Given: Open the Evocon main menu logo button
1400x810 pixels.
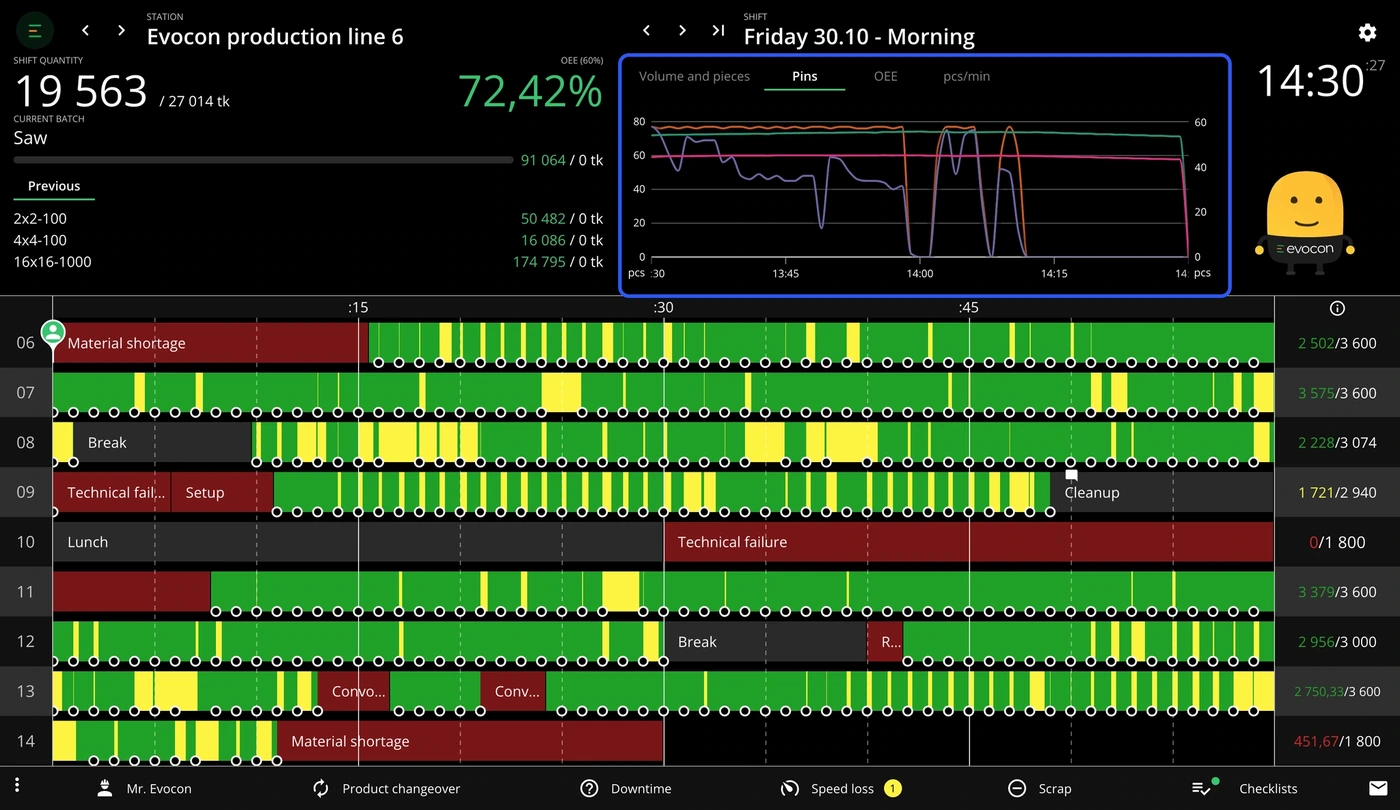Looking at the screenshot, I should pos(35,31).
